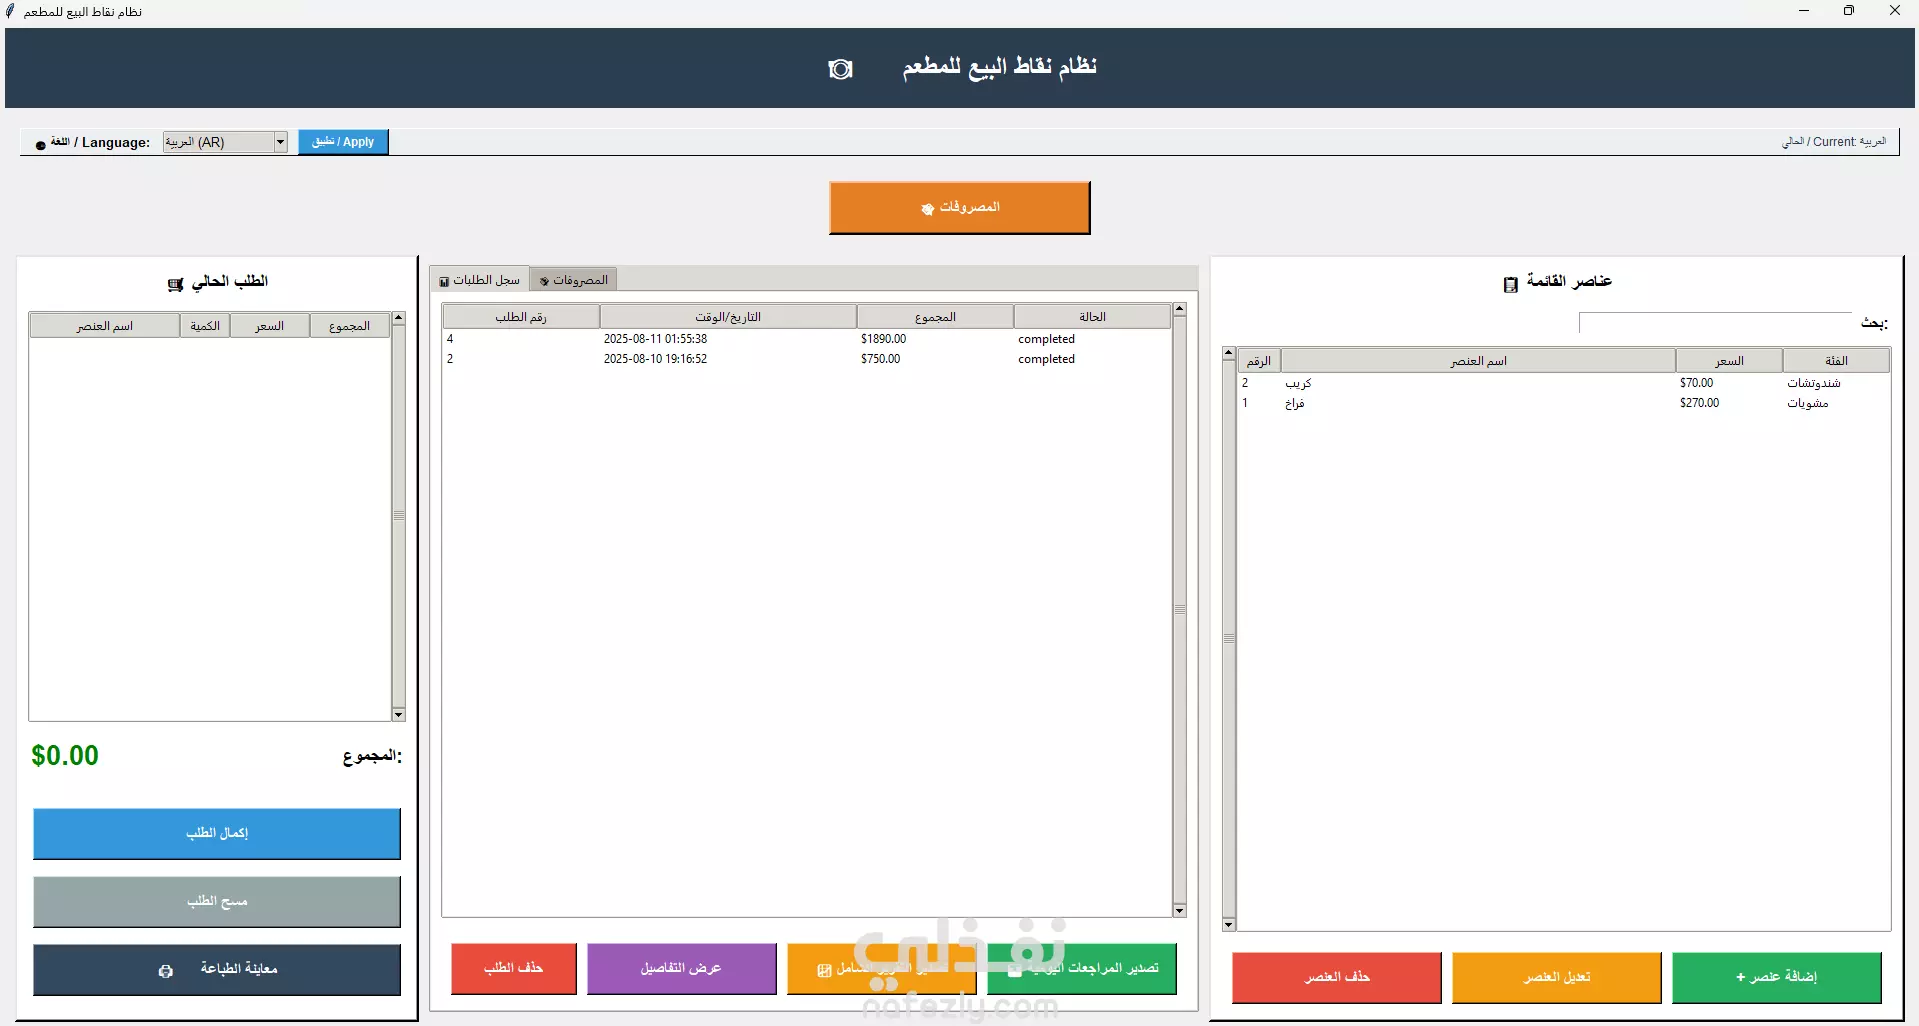Open معاينة الطباعة print preview button
Image resolution: width=1919 pixels, height=1026 pixels.
(217, 970)
